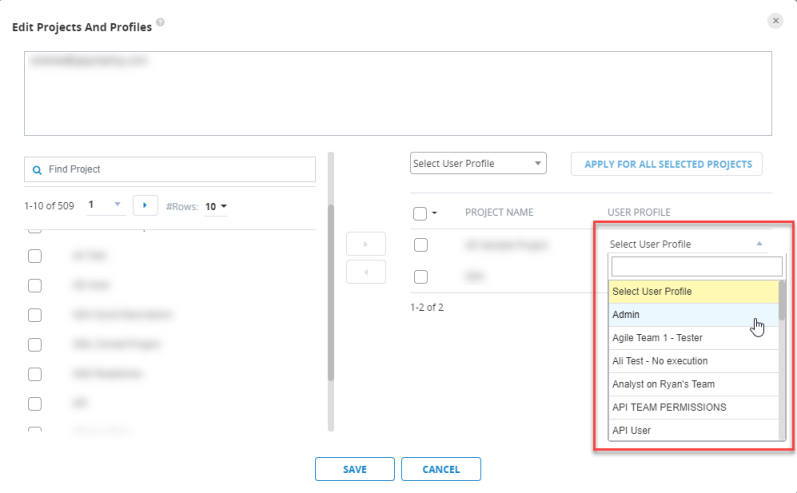Click Apply For All Selected Projects

click(x=667, y=164)
